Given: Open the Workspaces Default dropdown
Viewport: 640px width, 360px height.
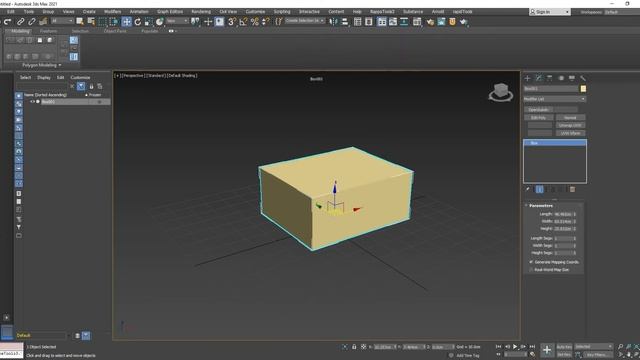Looking at the screenshot, I should (621, 12).
